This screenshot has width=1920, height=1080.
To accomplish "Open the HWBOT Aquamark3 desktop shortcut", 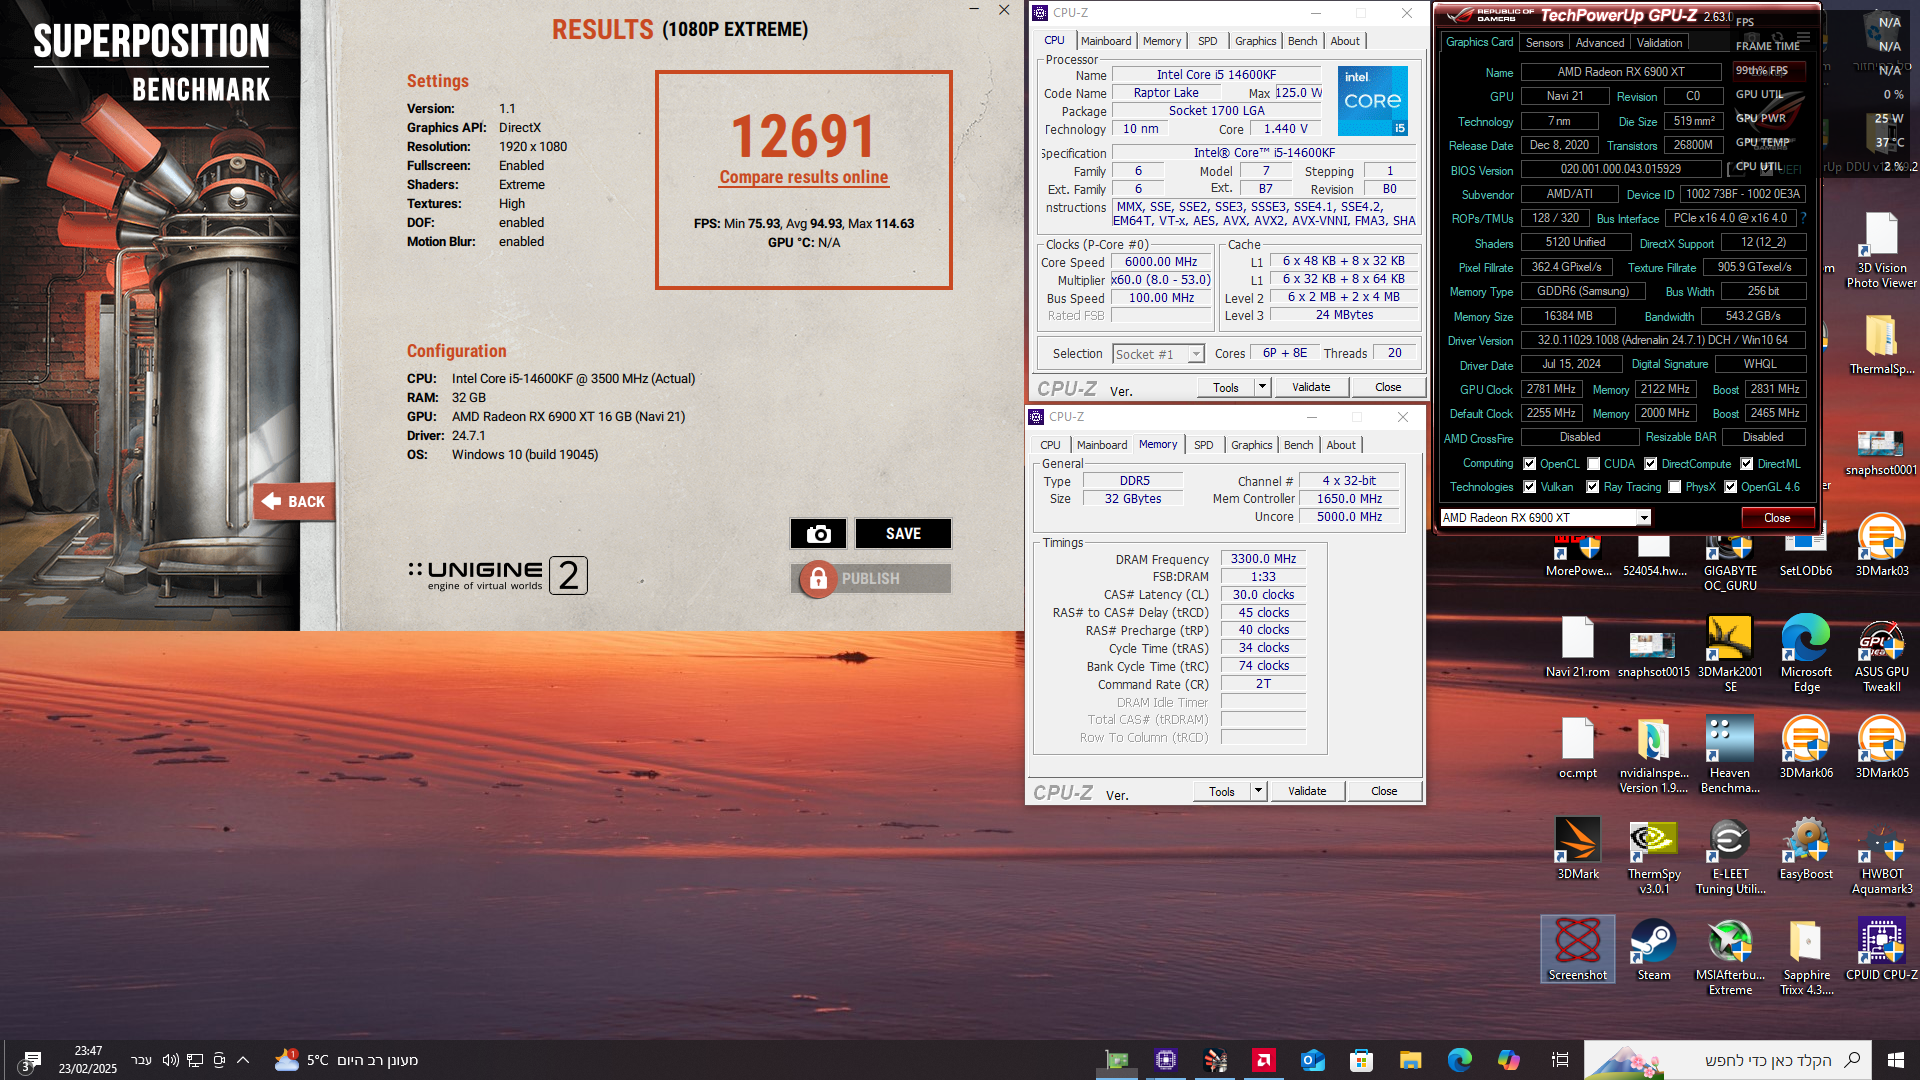I will click(1881, 856).
